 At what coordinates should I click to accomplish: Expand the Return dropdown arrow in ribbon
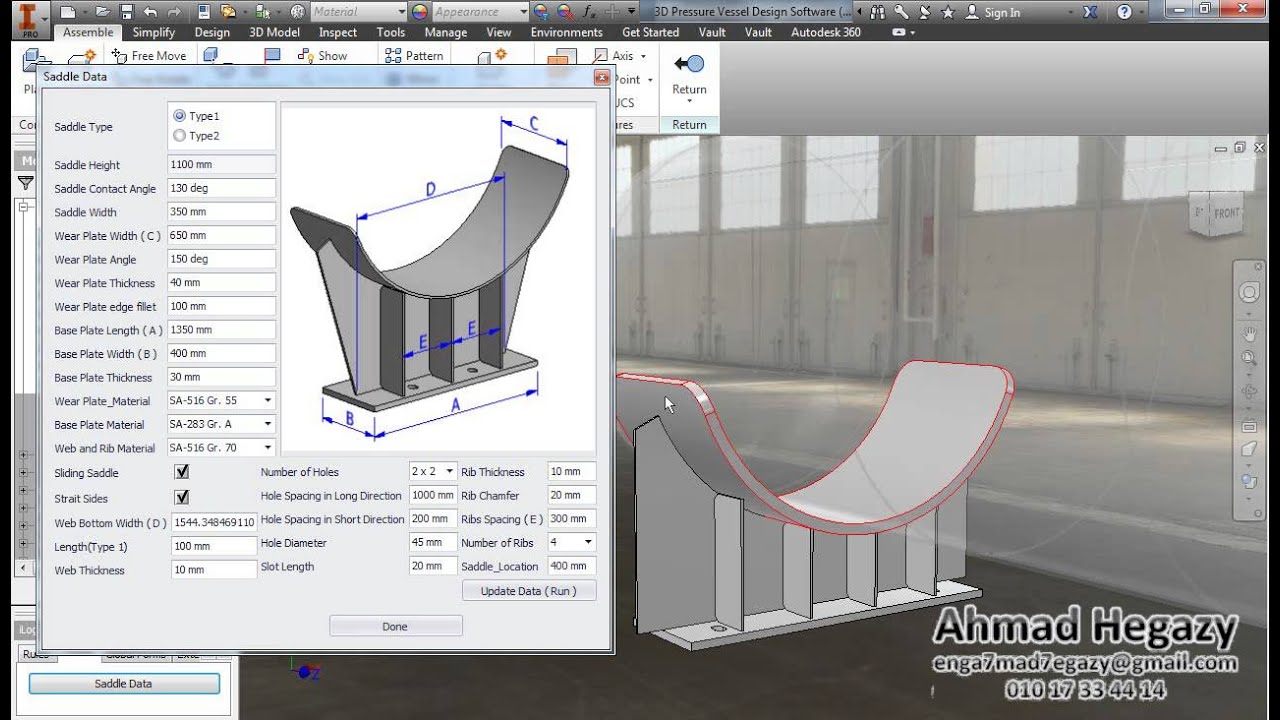(689, 101)
